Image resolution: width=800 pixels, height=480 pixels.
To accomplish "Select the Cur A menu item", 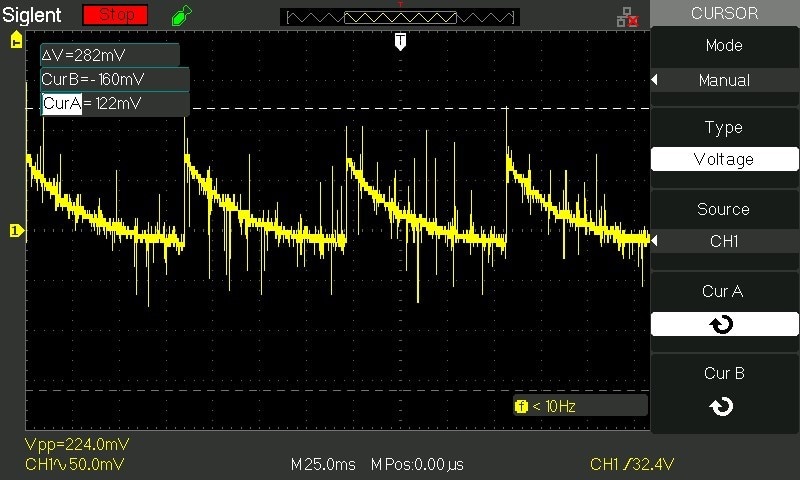I will [x=723, y=292].
